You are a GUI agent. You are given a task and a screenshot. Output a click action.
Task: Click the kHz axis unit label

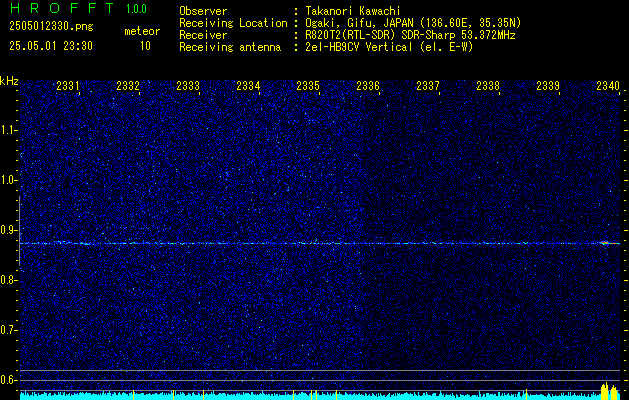click(9, 81)
